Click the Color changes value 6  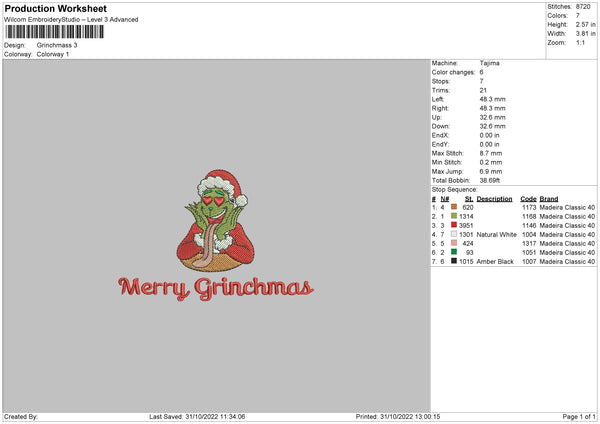(481, 72)
